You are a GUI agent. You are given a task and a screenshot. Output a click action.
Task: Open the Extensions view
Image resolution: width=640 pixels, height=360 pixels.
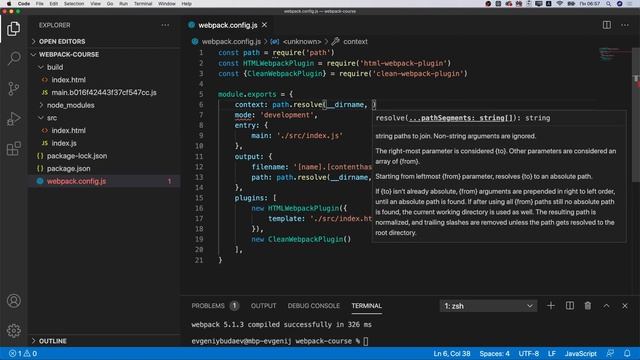pos(13,148)
